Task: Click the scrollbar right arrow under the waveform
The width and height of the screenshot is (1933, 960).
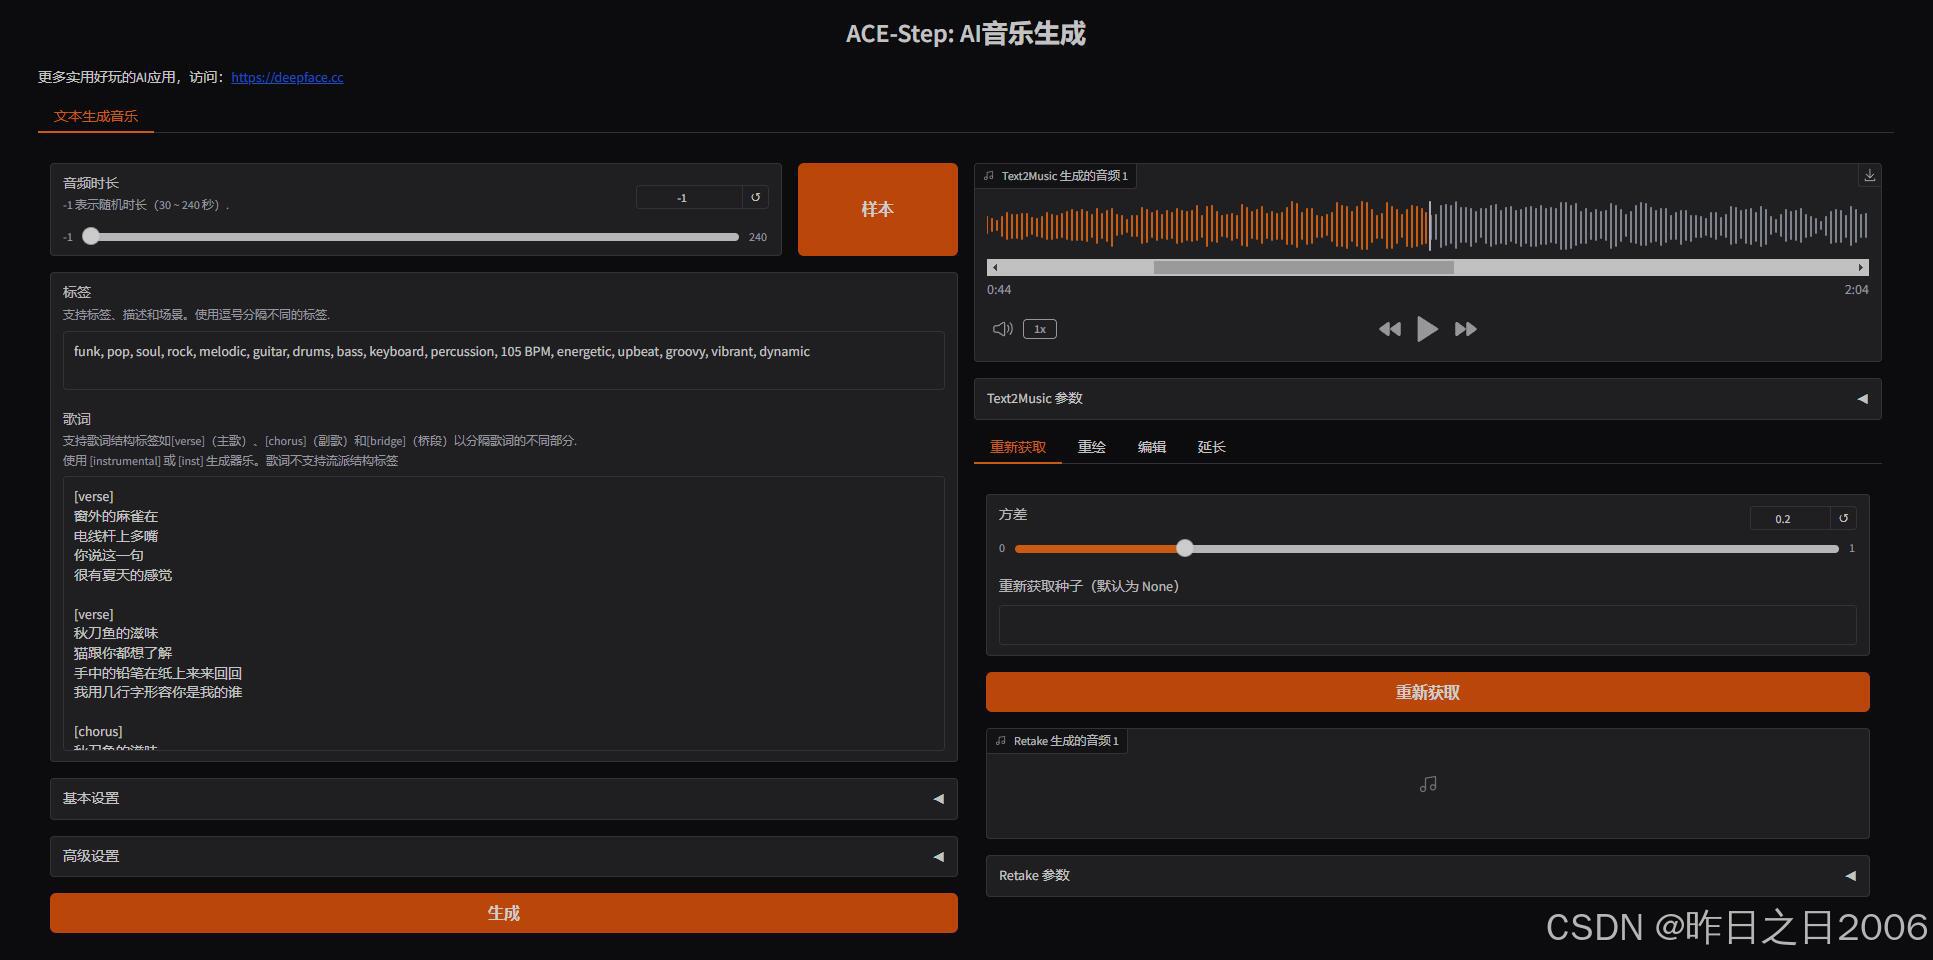Action: click(x=1861, y=267)
